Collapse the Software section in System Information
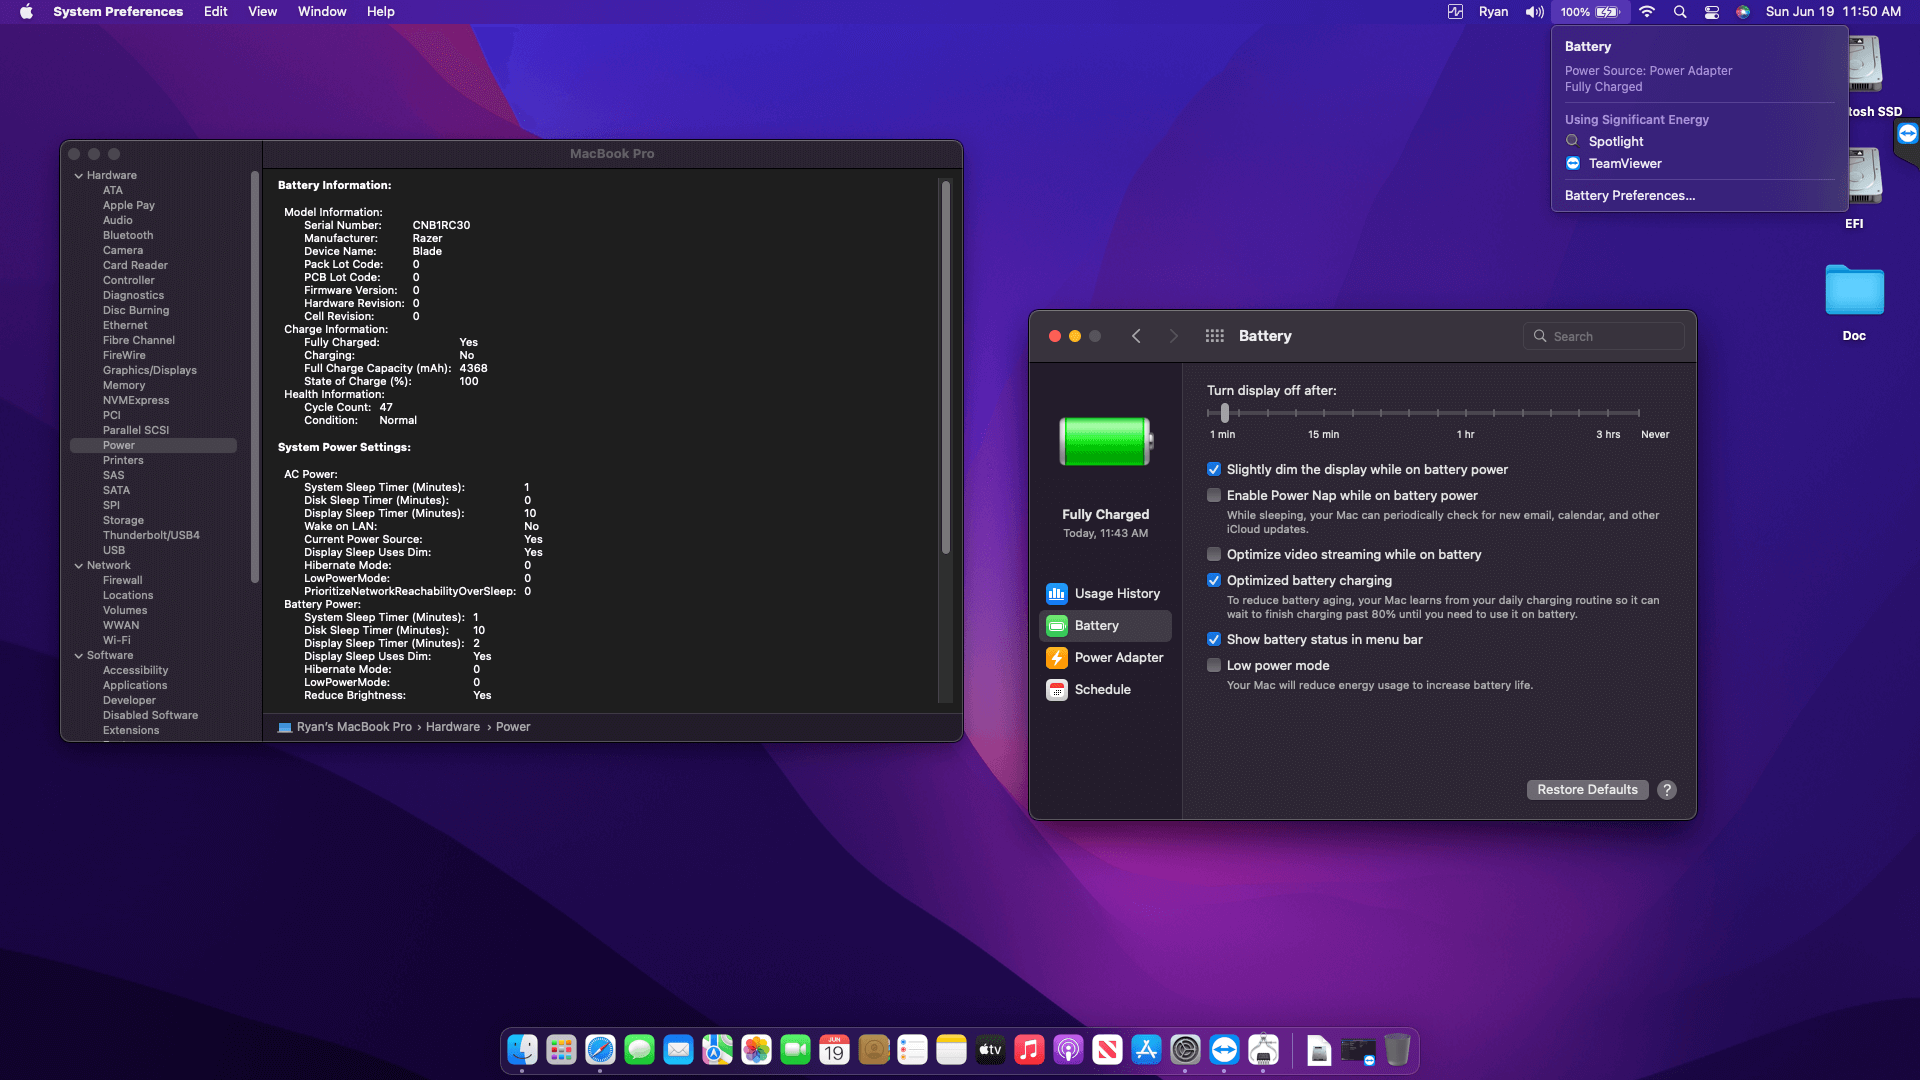1920x1080 pixels. coord(79,656)
